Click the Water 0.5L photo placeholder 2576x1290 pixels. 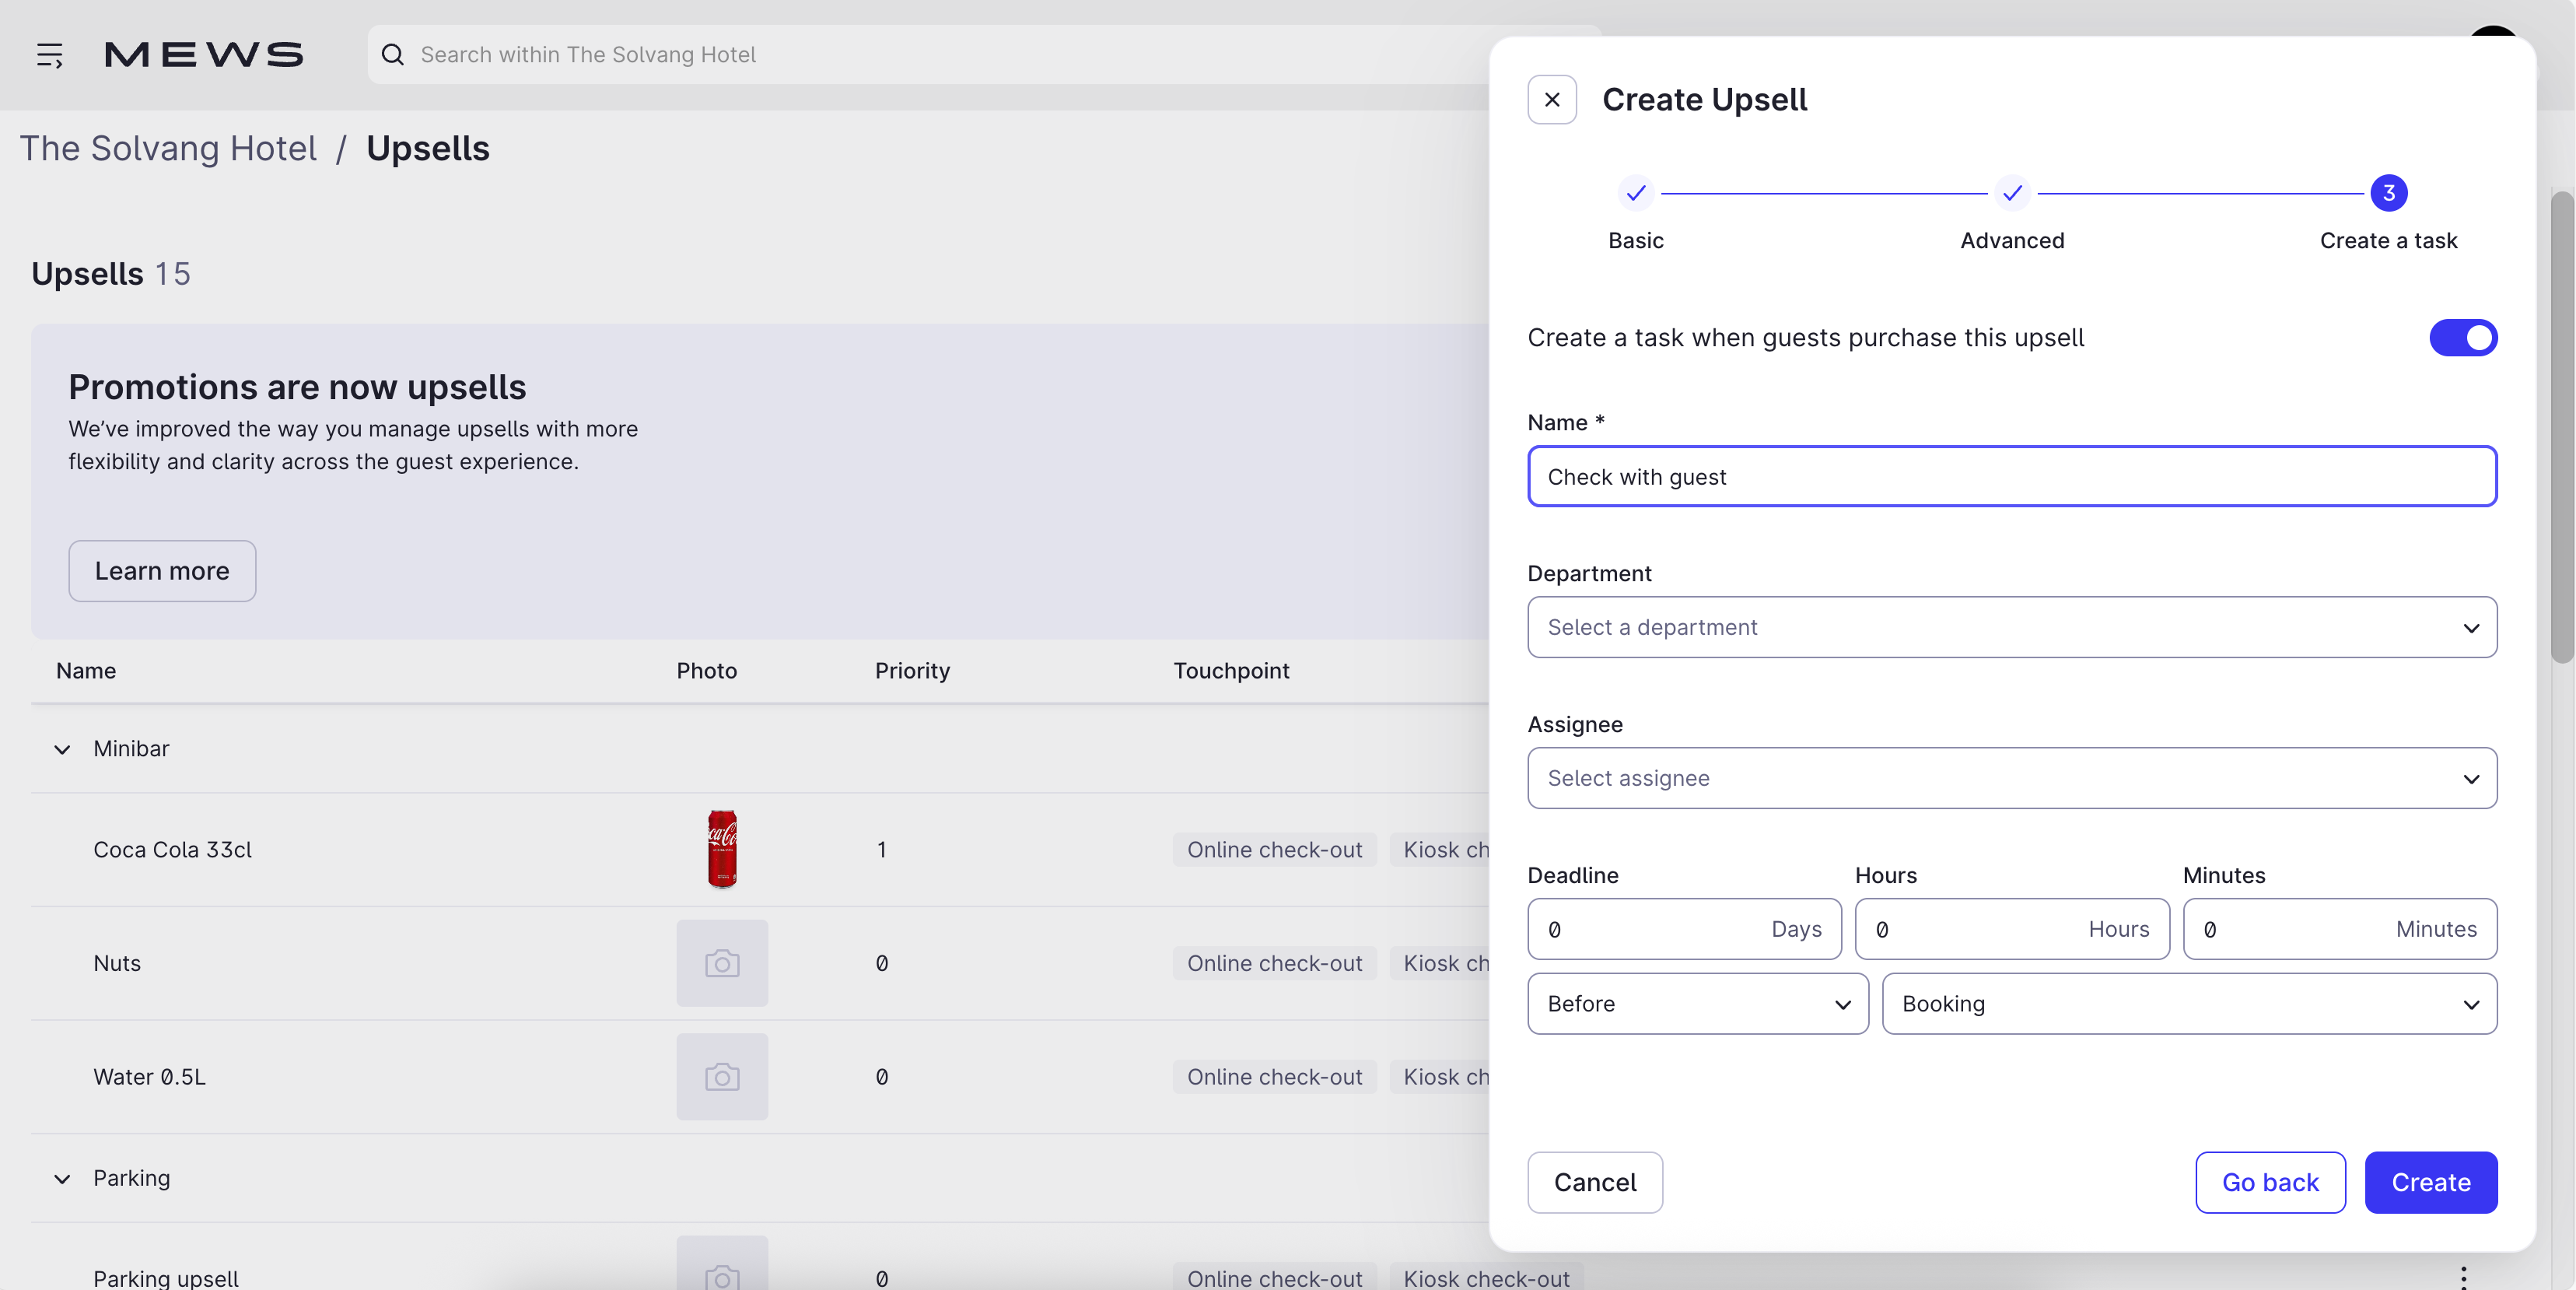click(722, 1077)
